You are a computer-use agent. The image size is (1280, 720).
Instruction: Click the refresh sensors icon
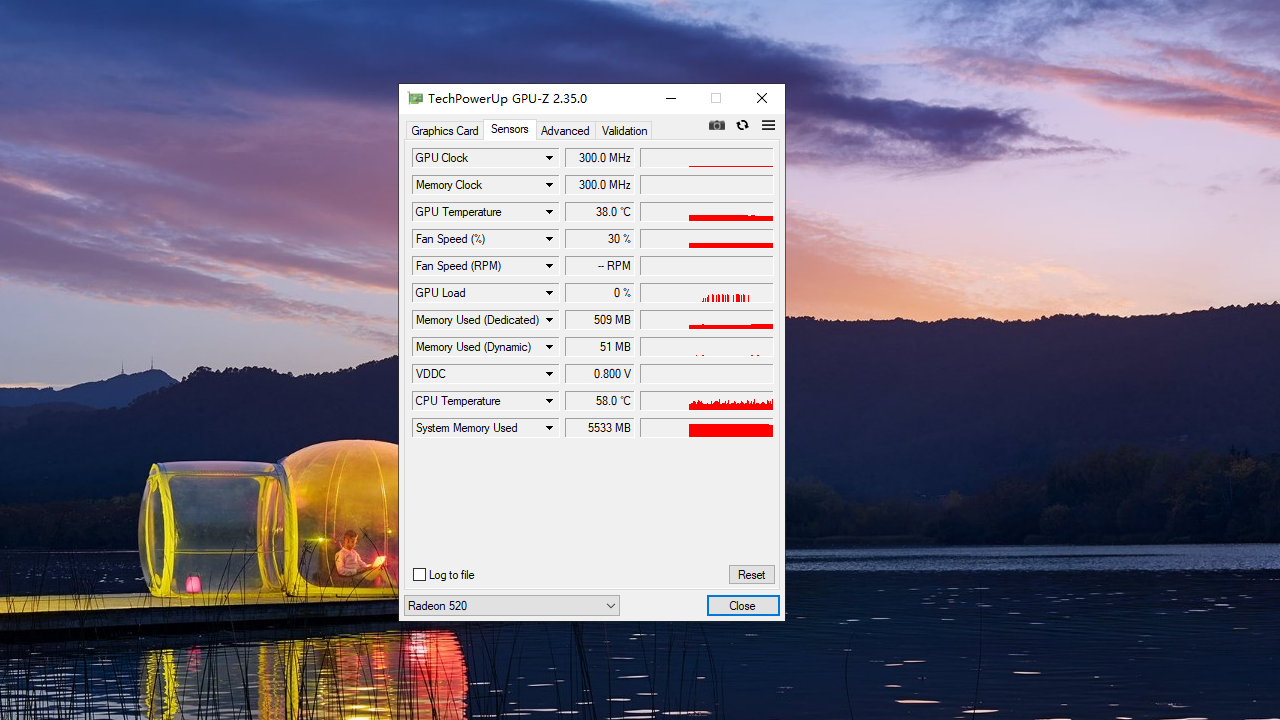tap(742, 125)
